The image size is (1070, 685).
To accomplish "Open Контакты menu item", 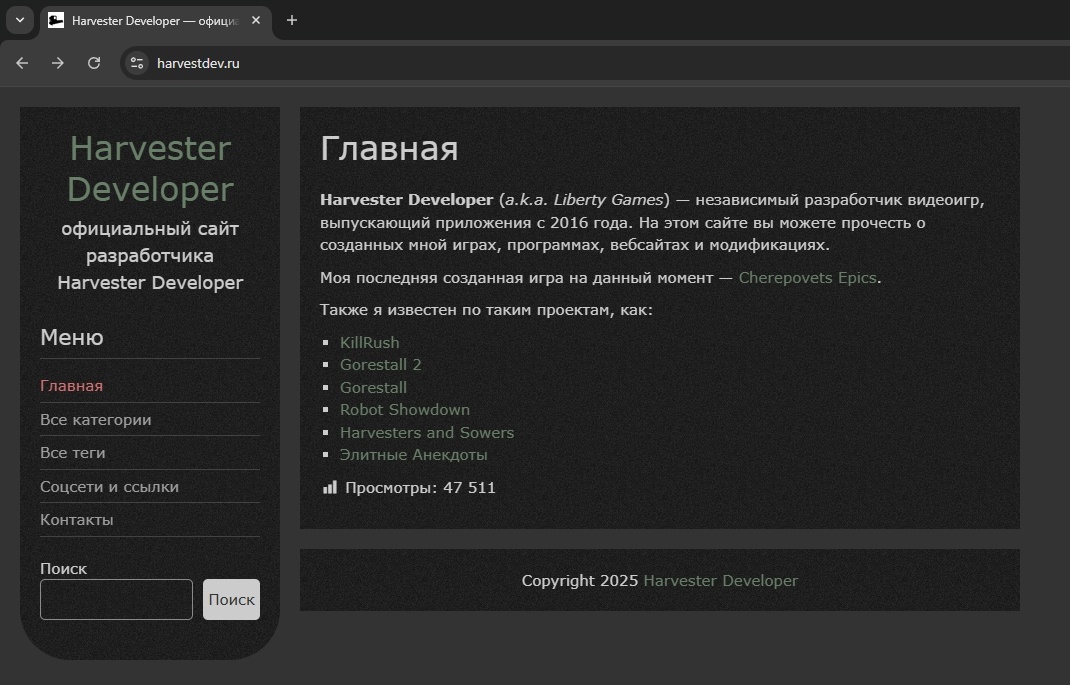I will [76, 520].
